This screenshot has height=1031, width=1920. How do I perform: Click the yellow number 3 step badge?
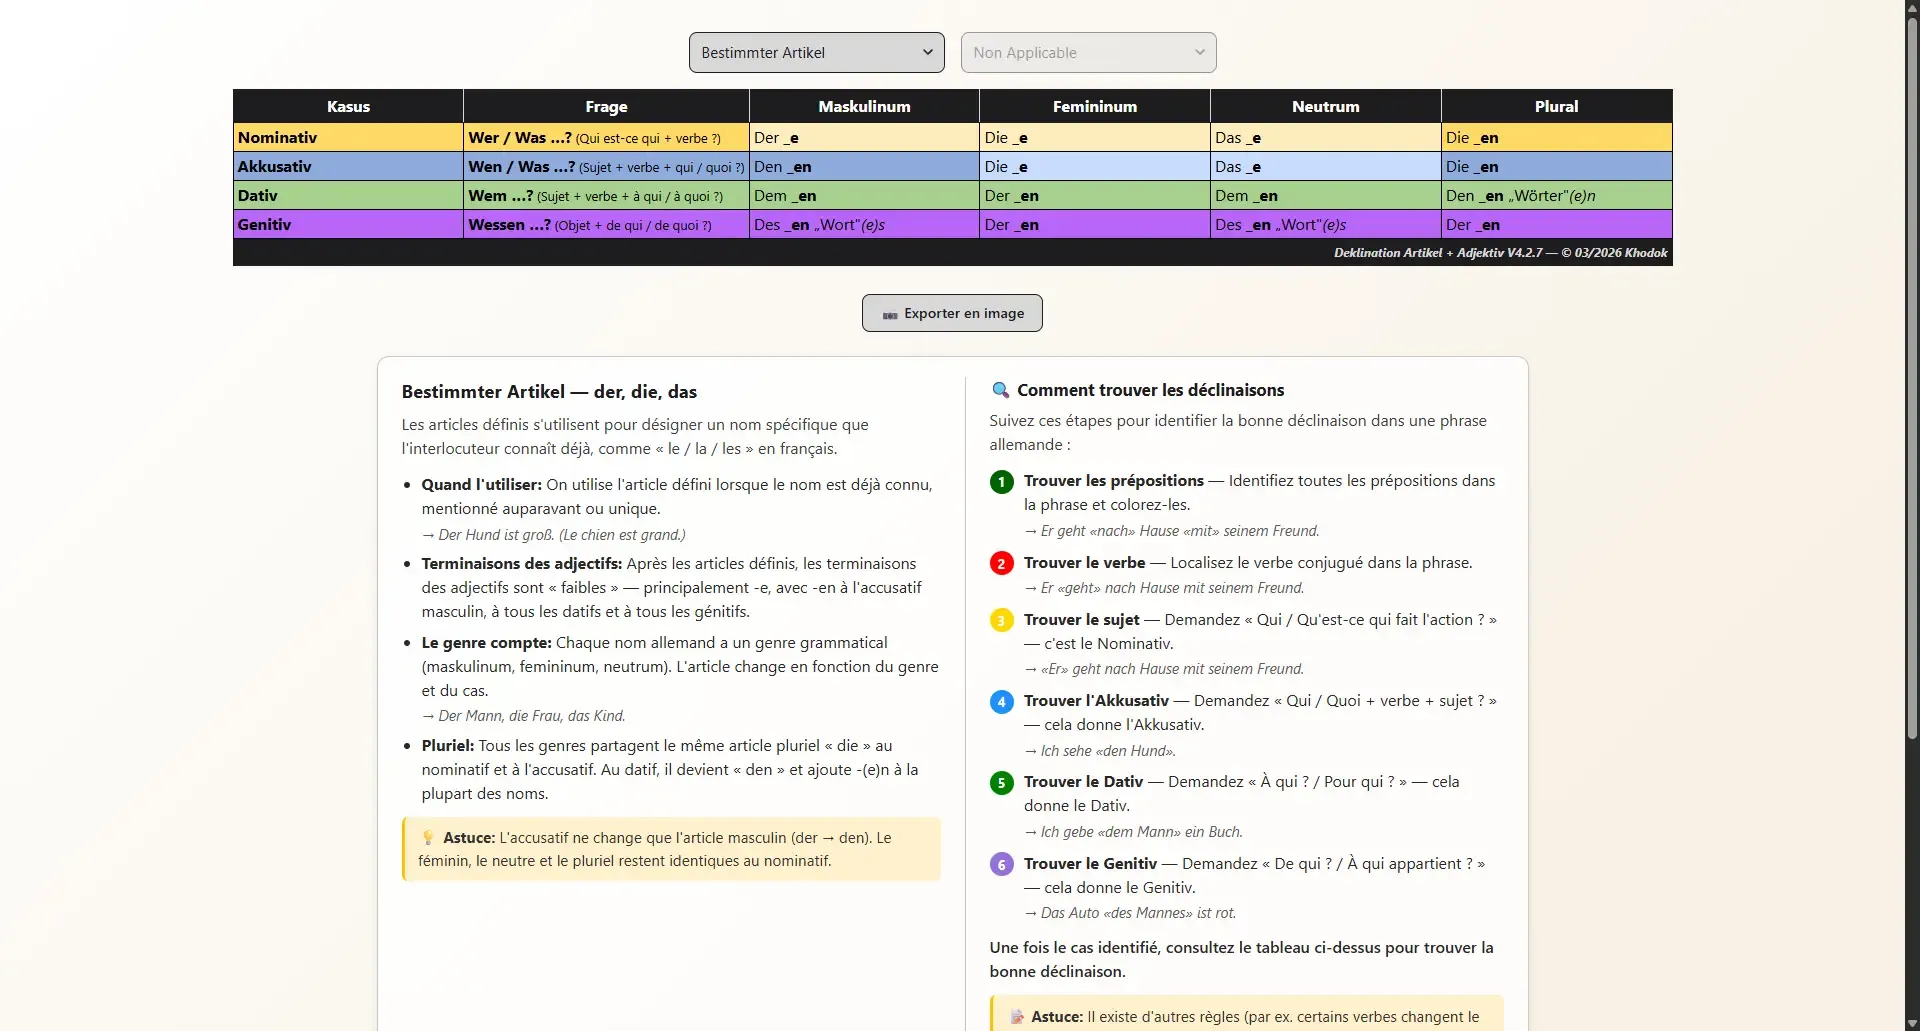pyautogui.click(x=1001, y=621)
